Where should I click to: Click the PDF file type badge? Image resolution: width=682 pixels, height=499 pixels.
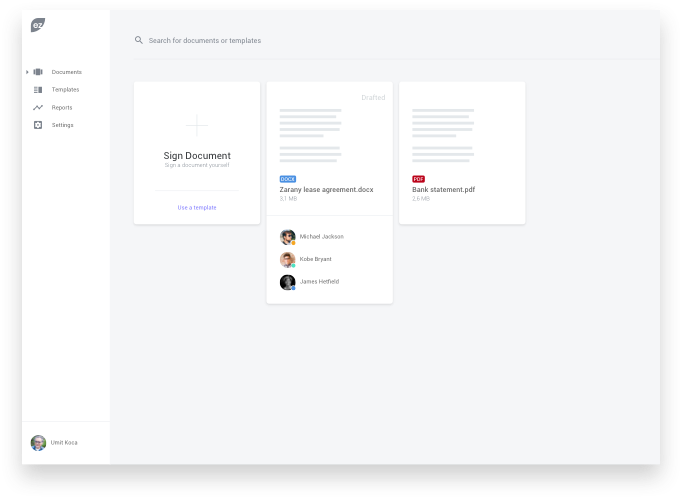(418, 179)
